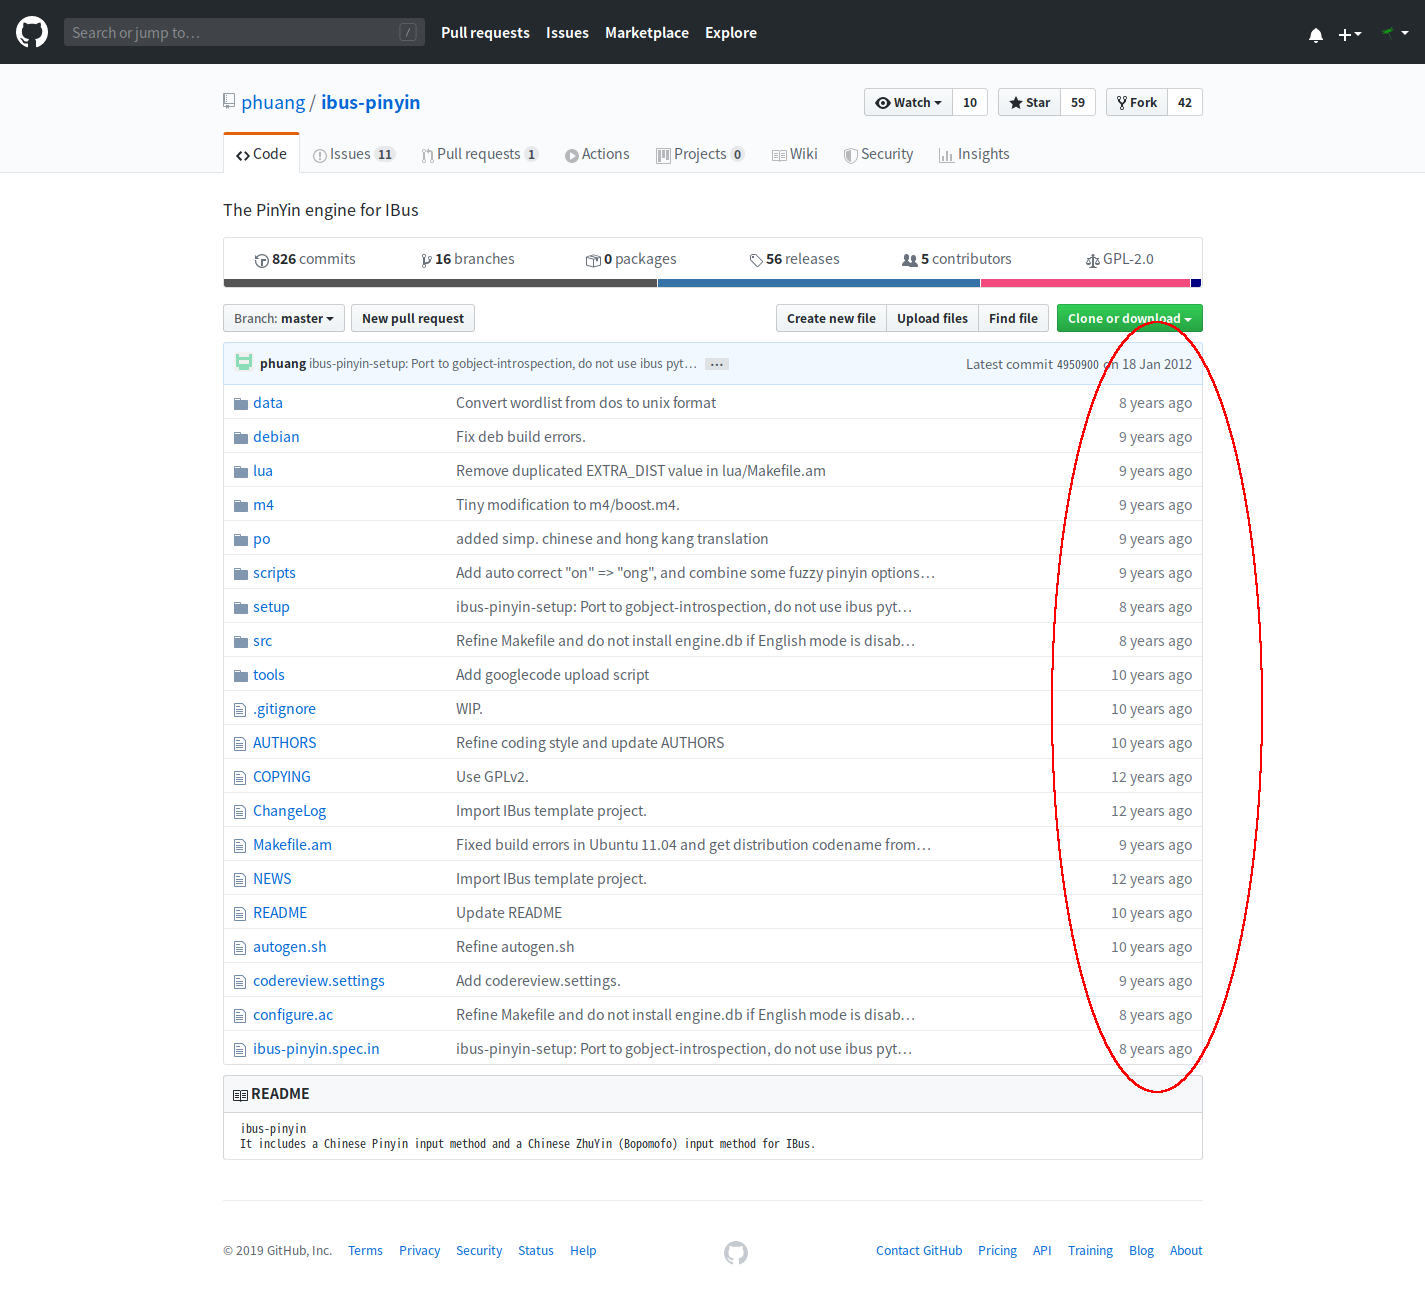1425x1313 pixels.
Task: Open the data folder
Action: tap(268, 403)
